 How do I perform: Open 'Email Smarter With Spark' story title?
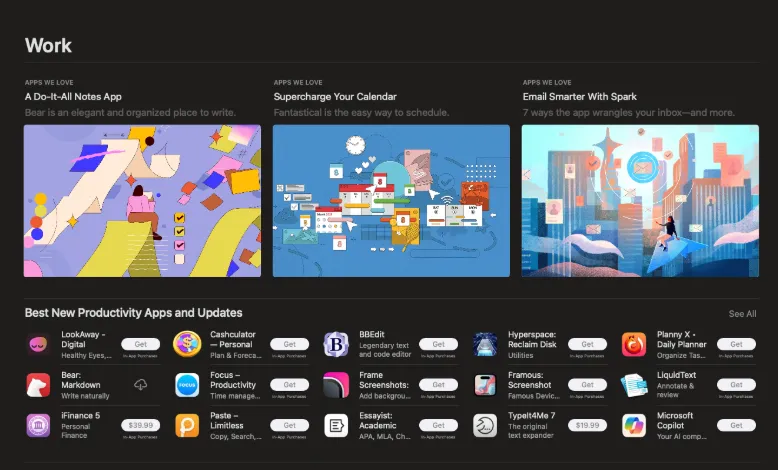point(580,97)
